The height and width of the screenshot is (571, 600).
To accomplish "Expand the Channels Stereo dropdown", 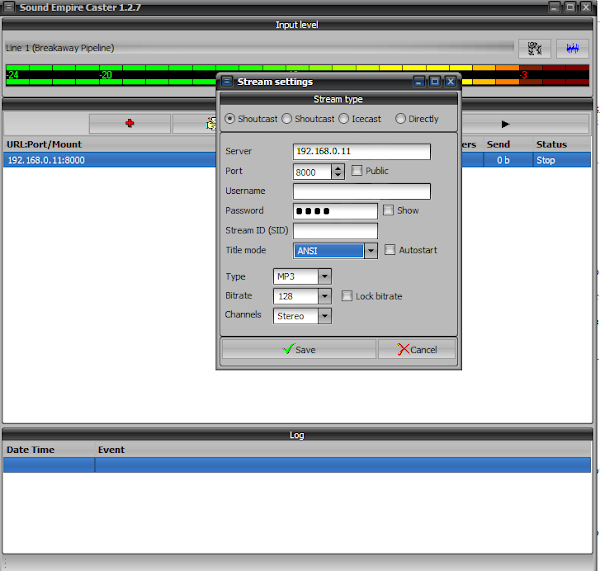I will (324, 316).
